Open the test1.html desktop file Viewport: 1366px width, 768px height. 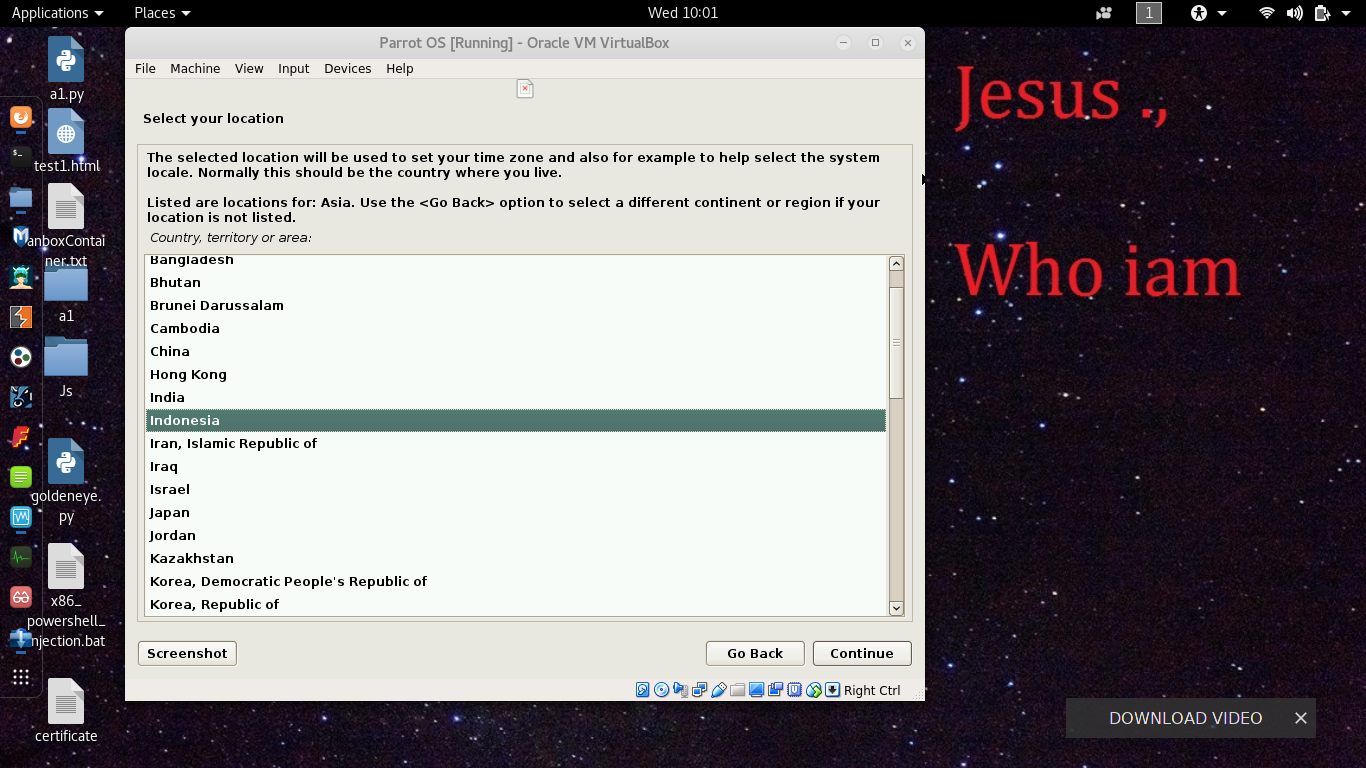tap(66, 141)
